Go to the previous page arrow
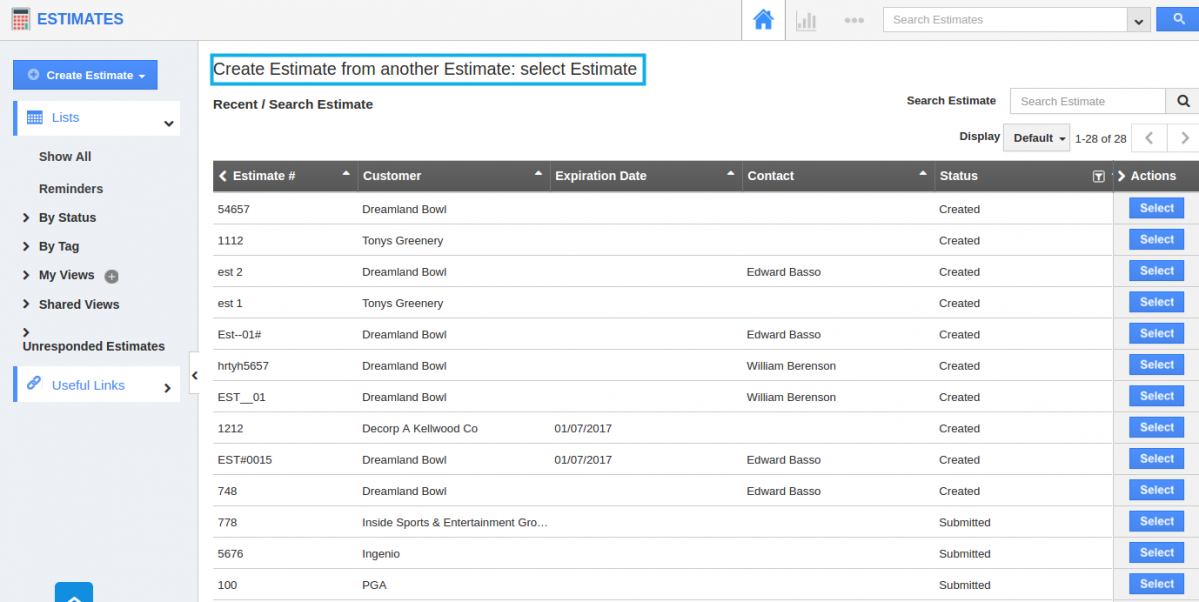 (1149, 138)
